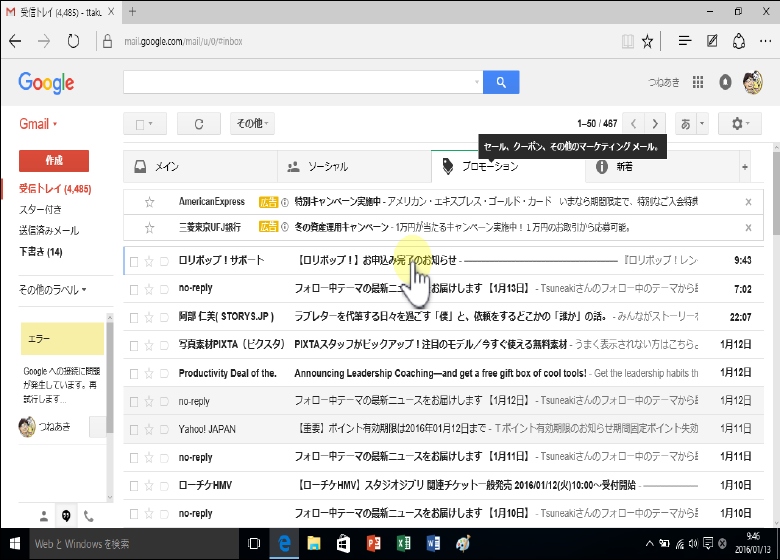Viewport: 780px width, 560px height.
Task: Select checkbox for ロリポップ!サポート mail
Action: tap(134, 261)
